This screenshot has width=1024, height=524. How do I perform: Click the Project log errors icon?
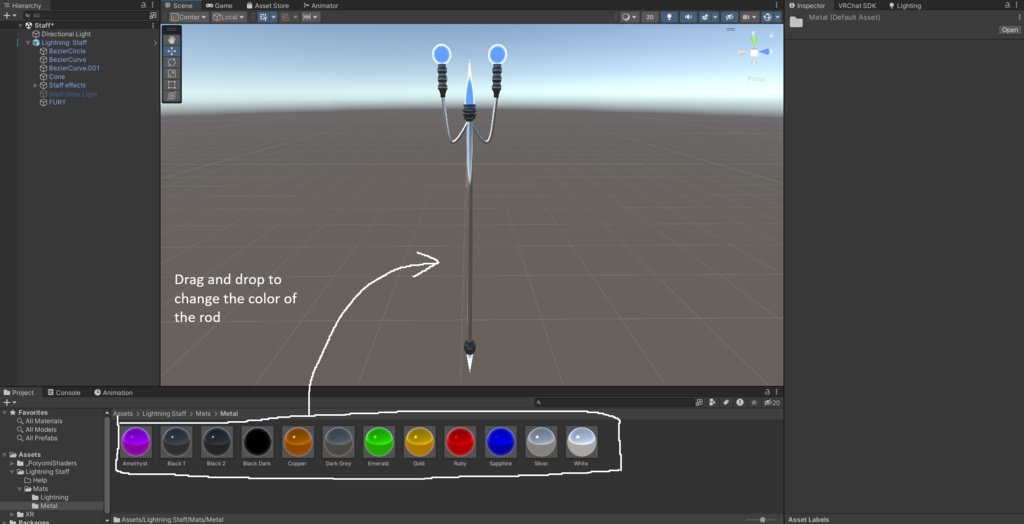[740, 402]
